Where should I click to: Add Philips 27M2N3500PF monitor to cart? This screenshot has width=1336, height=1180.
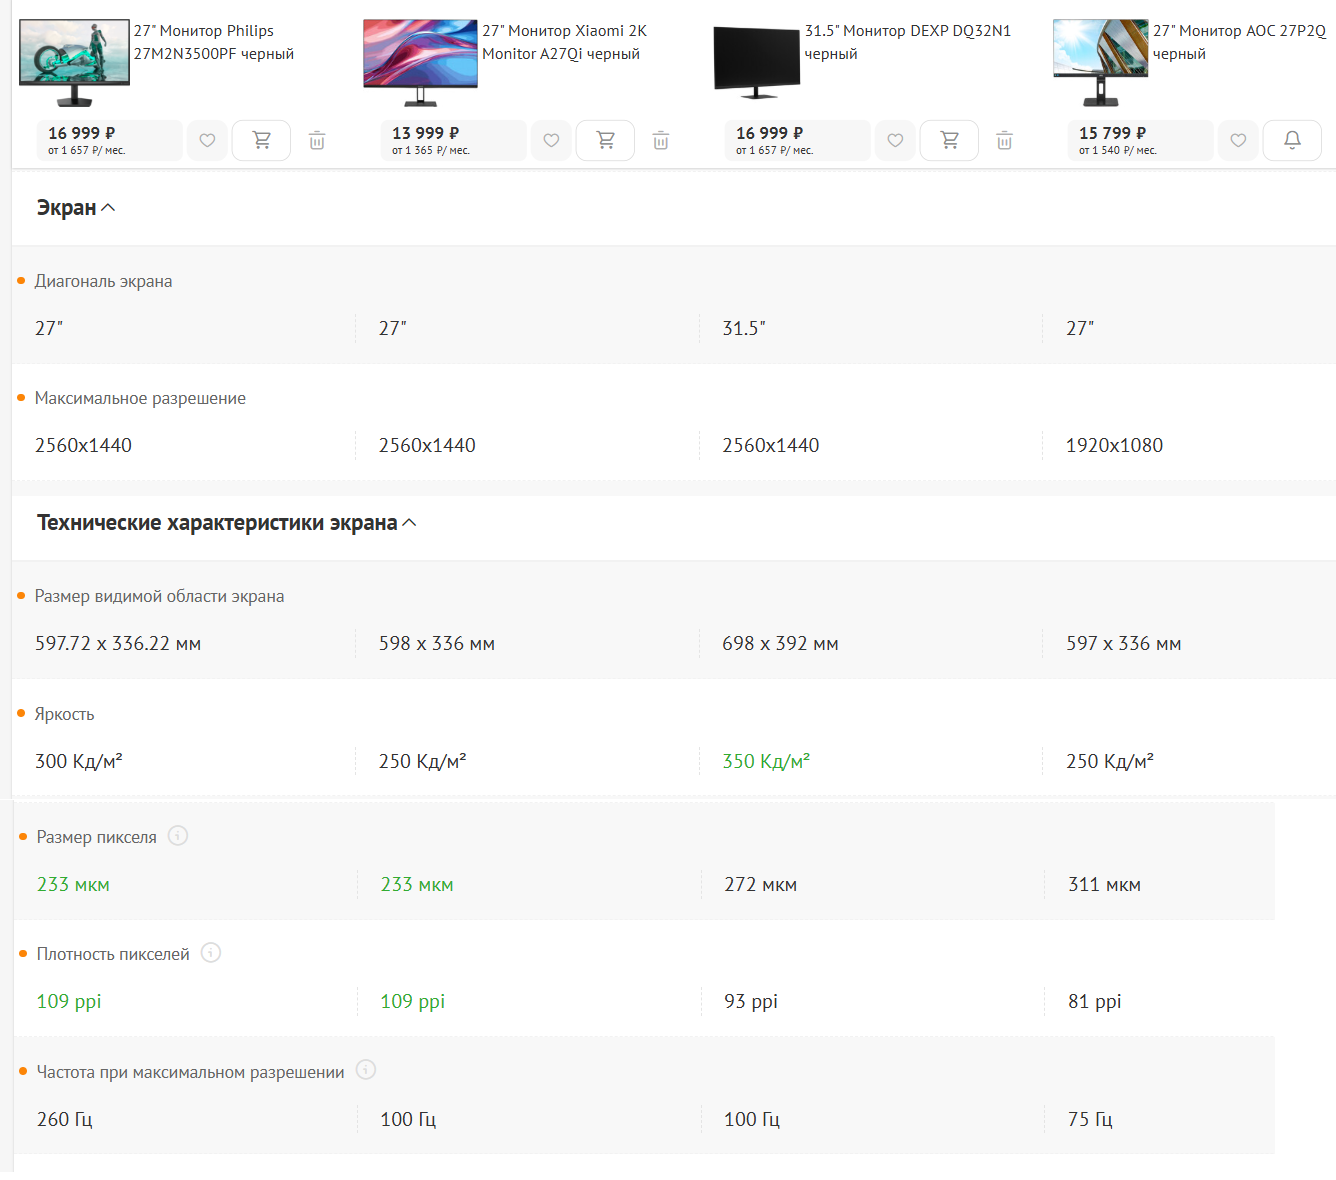tap(261, 141)
